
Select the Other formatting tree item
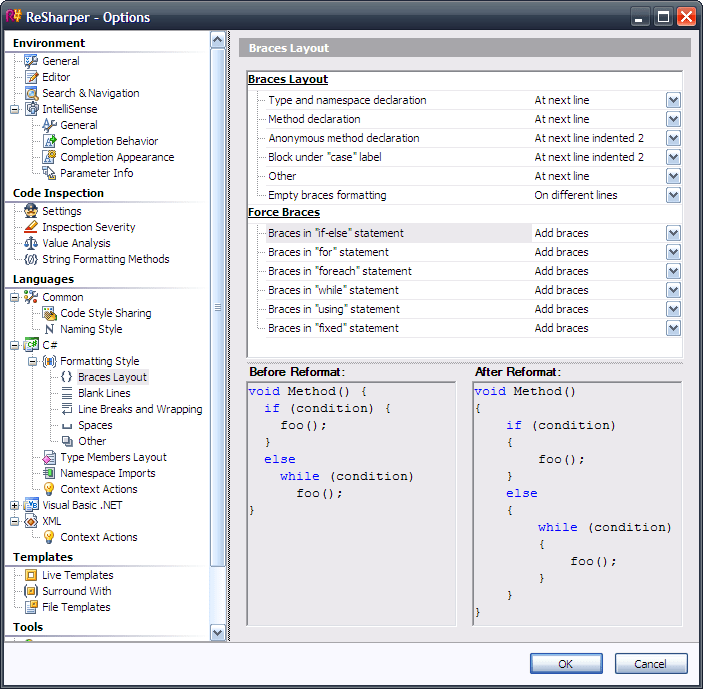[92, 441]
